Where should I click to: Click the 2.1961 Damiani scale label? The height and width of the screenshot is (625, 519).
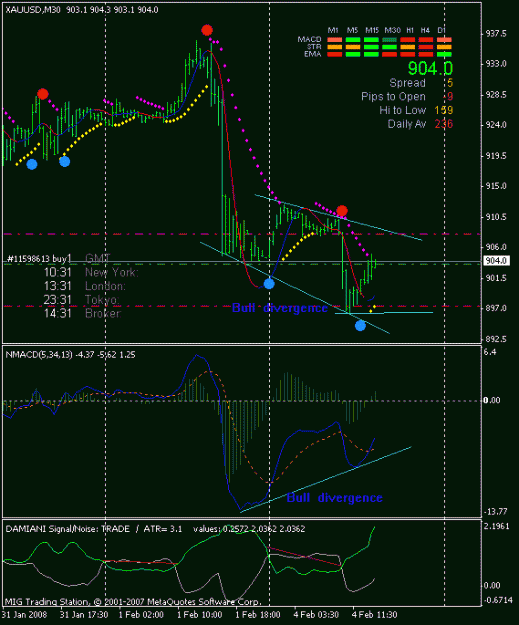tap(496, 526)
